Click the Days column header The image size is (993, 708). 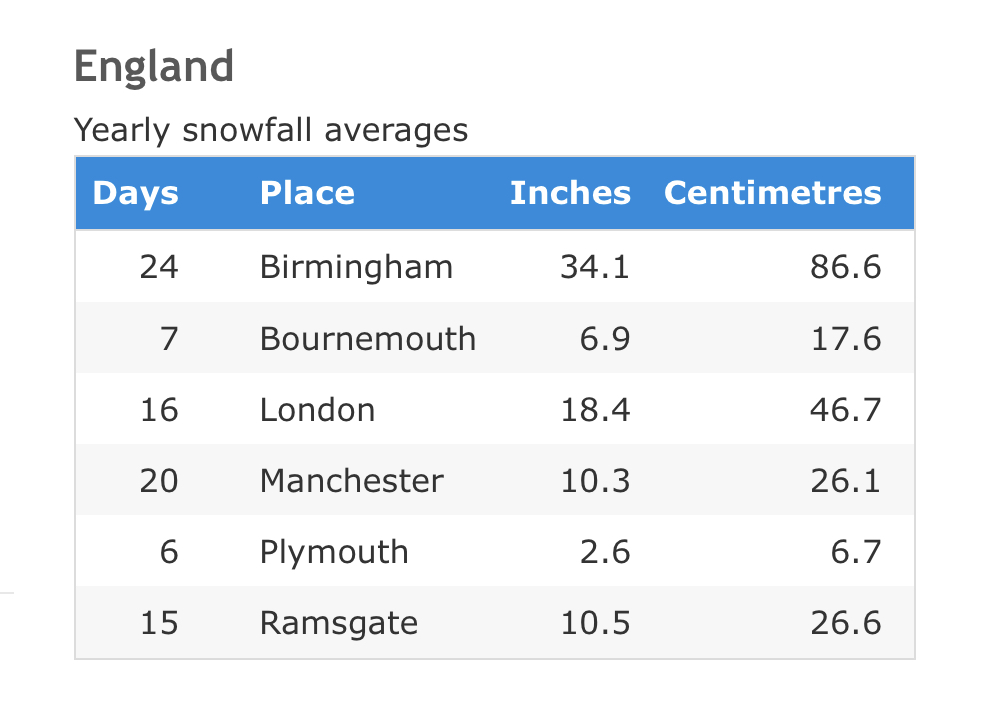tap(135, 193)
